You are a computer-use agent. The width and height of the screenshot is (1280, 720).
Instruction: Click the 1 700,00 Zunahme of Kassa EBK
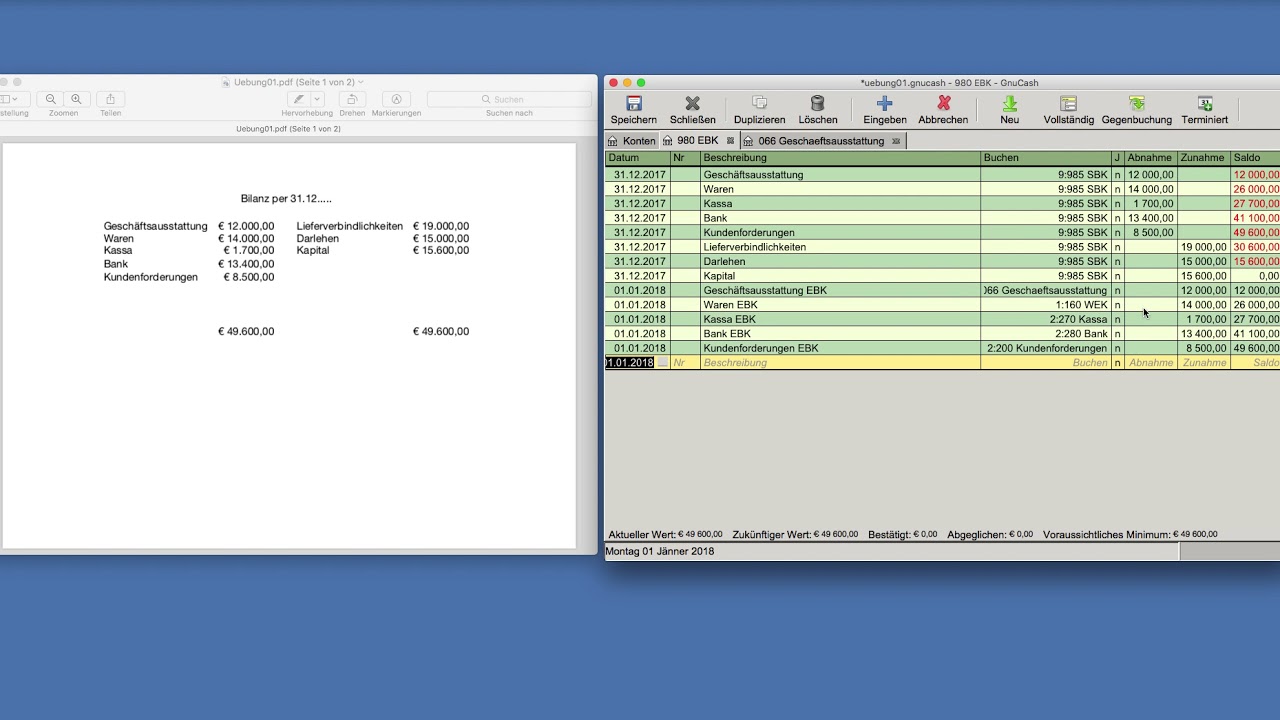pyautogui.click(x=1203, y=320)
